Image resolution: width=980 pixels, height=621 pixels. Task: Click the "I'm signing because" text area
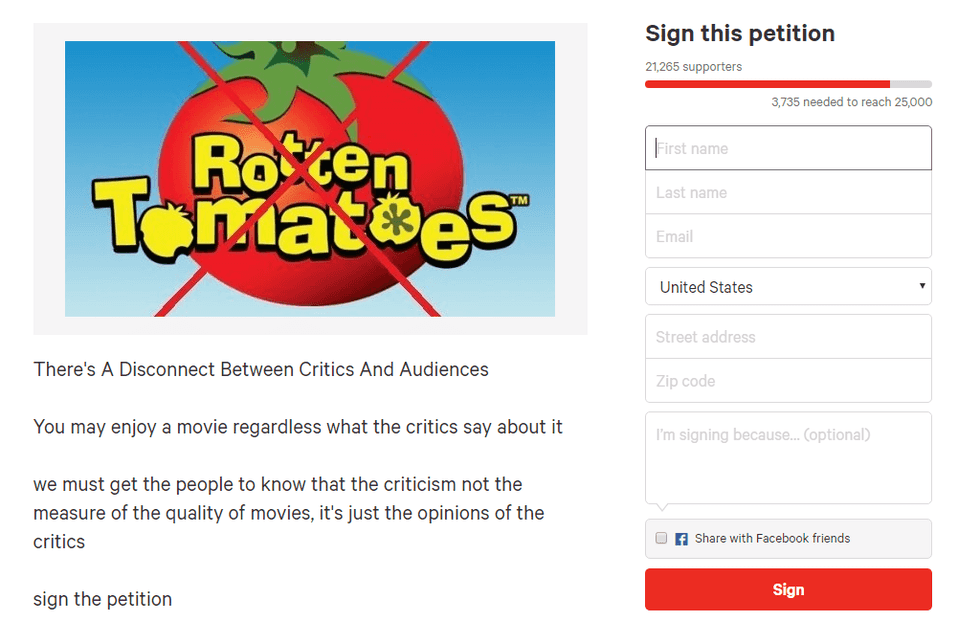coord(788,458)
